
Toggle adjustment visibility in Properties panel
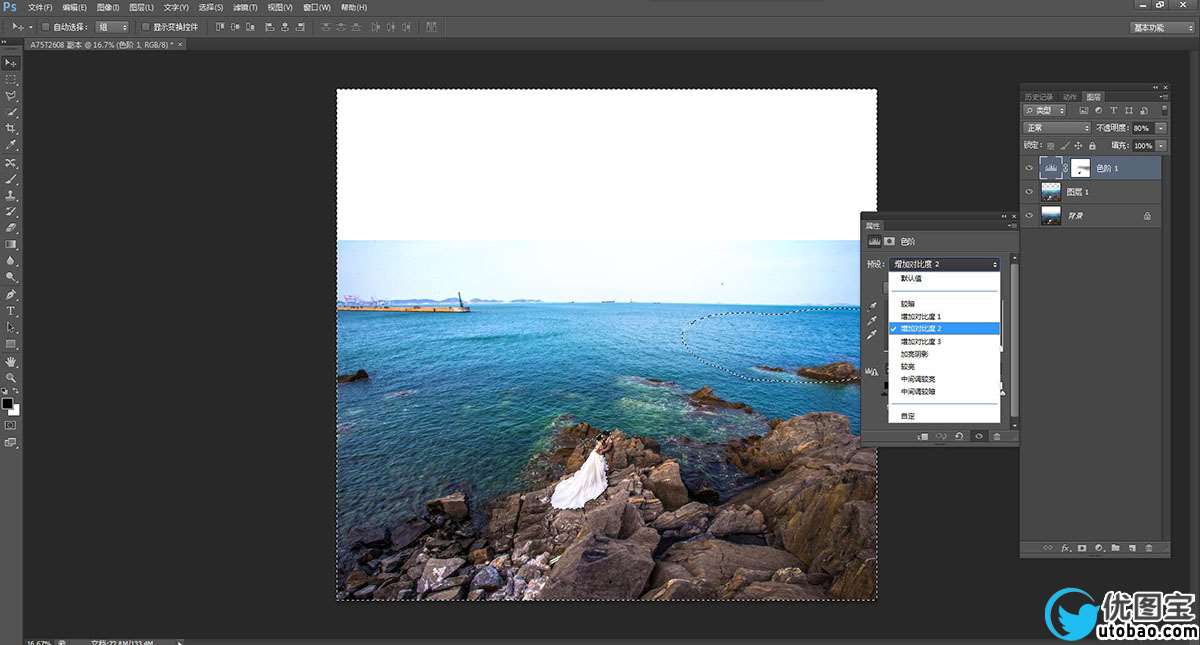coord(979,436)
